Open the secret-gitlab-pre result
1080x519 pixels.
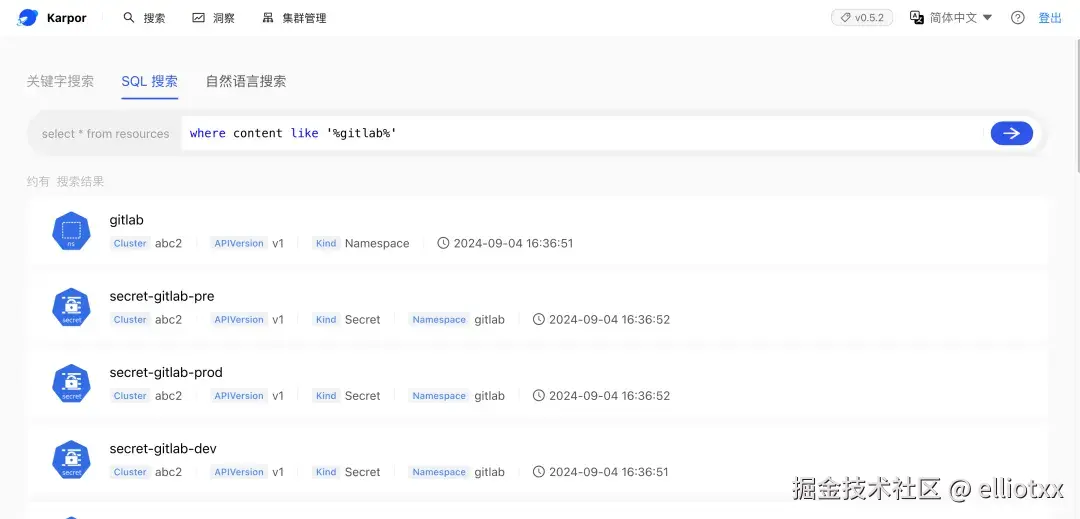coord(162,297)
